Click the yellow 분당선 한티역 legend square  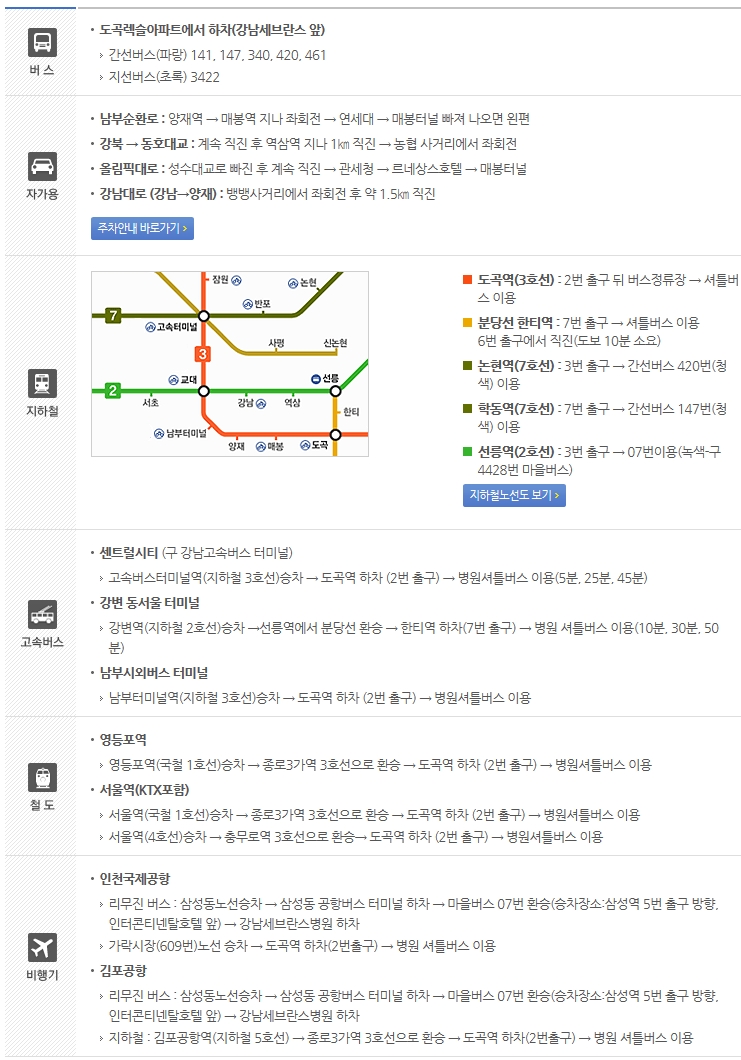pyautogui.click(x=467, y=322)
